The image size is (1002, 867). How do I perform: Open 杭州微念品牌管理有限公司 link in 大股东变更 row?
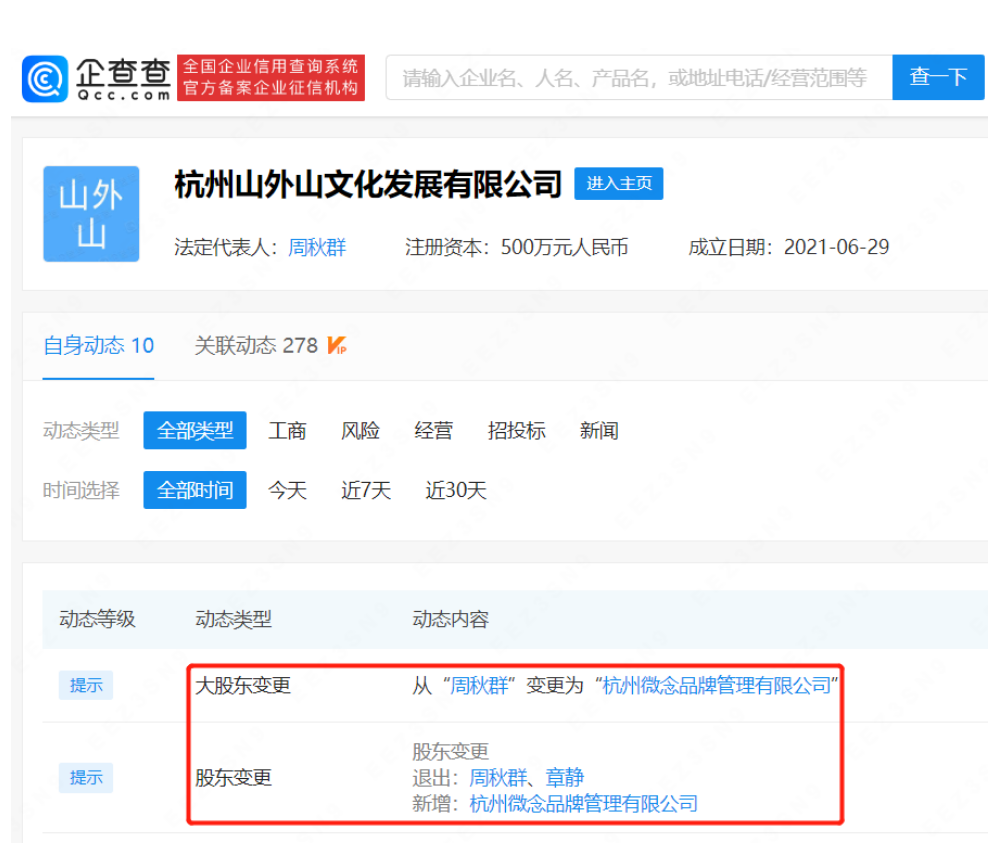tap(716, 686)
